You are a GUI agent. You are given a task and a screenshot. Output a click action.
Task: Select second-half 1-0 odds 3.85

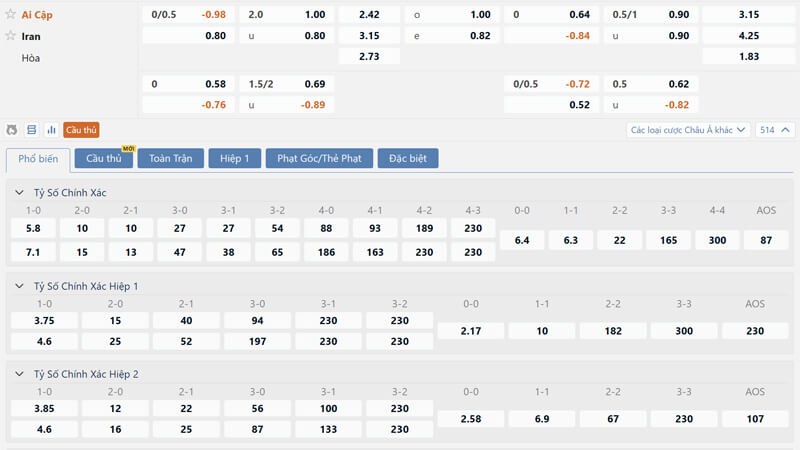pos(44,408)
